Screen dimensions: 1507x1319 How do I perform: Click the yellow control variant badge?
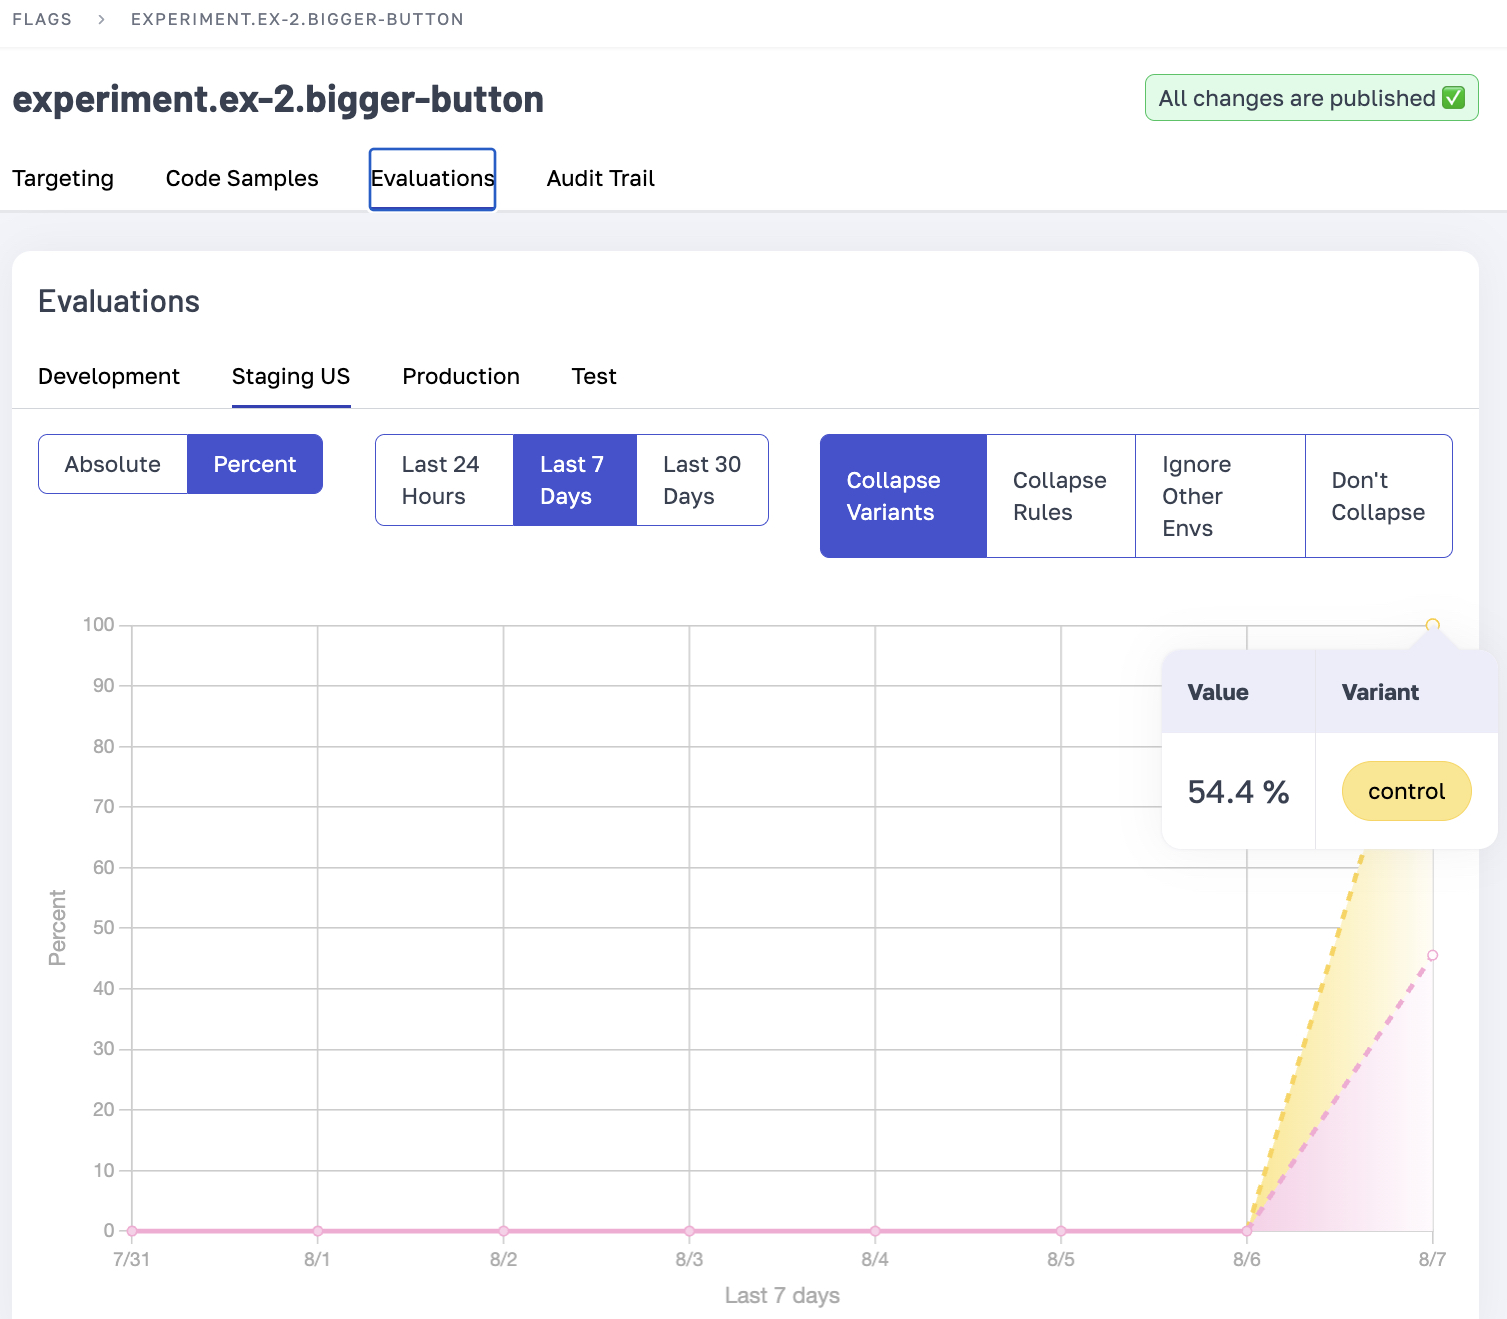[x=1406, y=791]
